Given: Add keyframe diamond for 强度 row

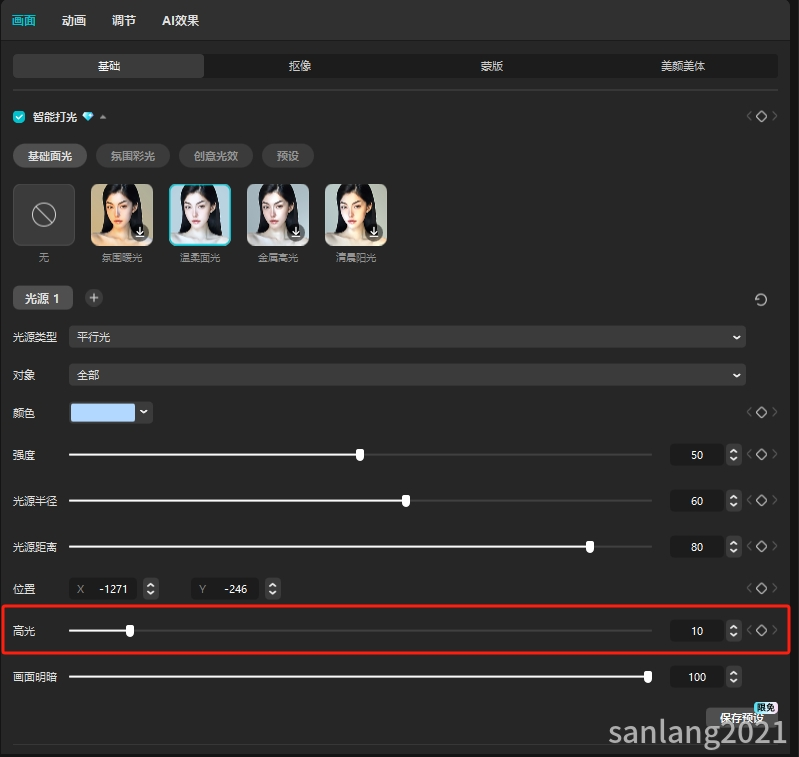Looking at the screenshot, I should pyautogui.click(x=761, y=455).
